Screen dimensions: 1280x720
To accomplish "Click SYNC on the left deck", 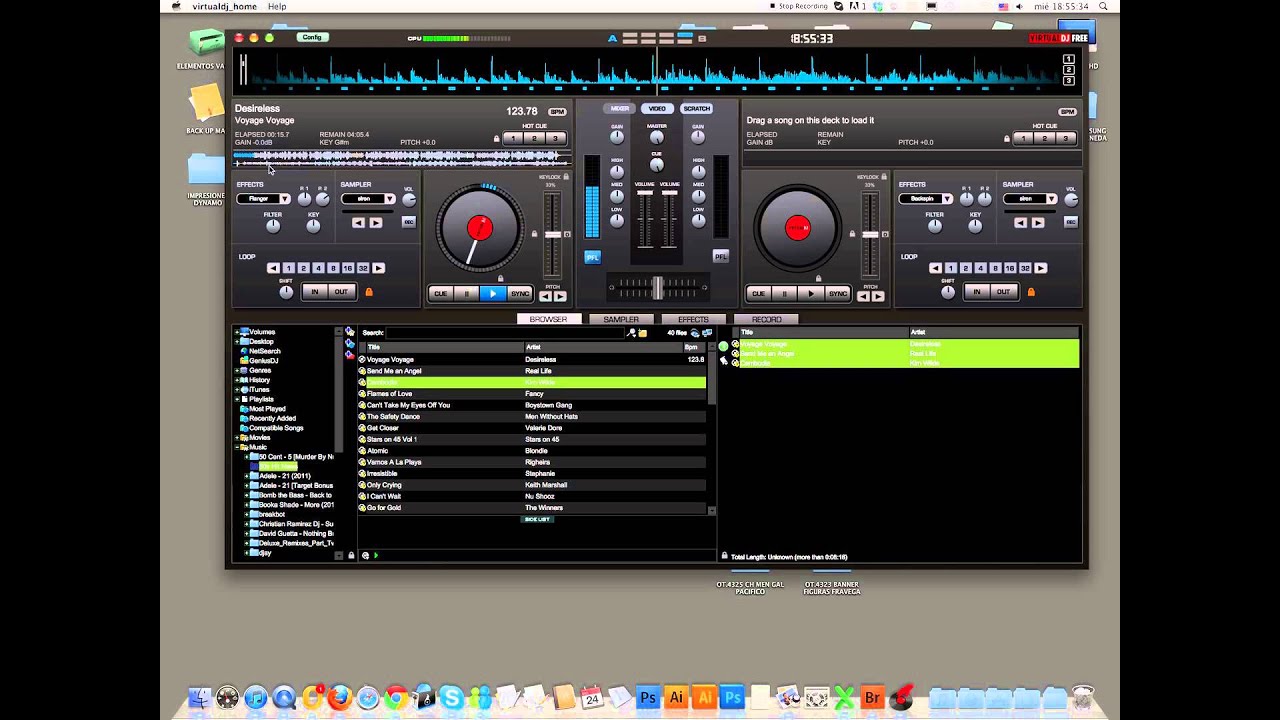I will click(520, 294).
